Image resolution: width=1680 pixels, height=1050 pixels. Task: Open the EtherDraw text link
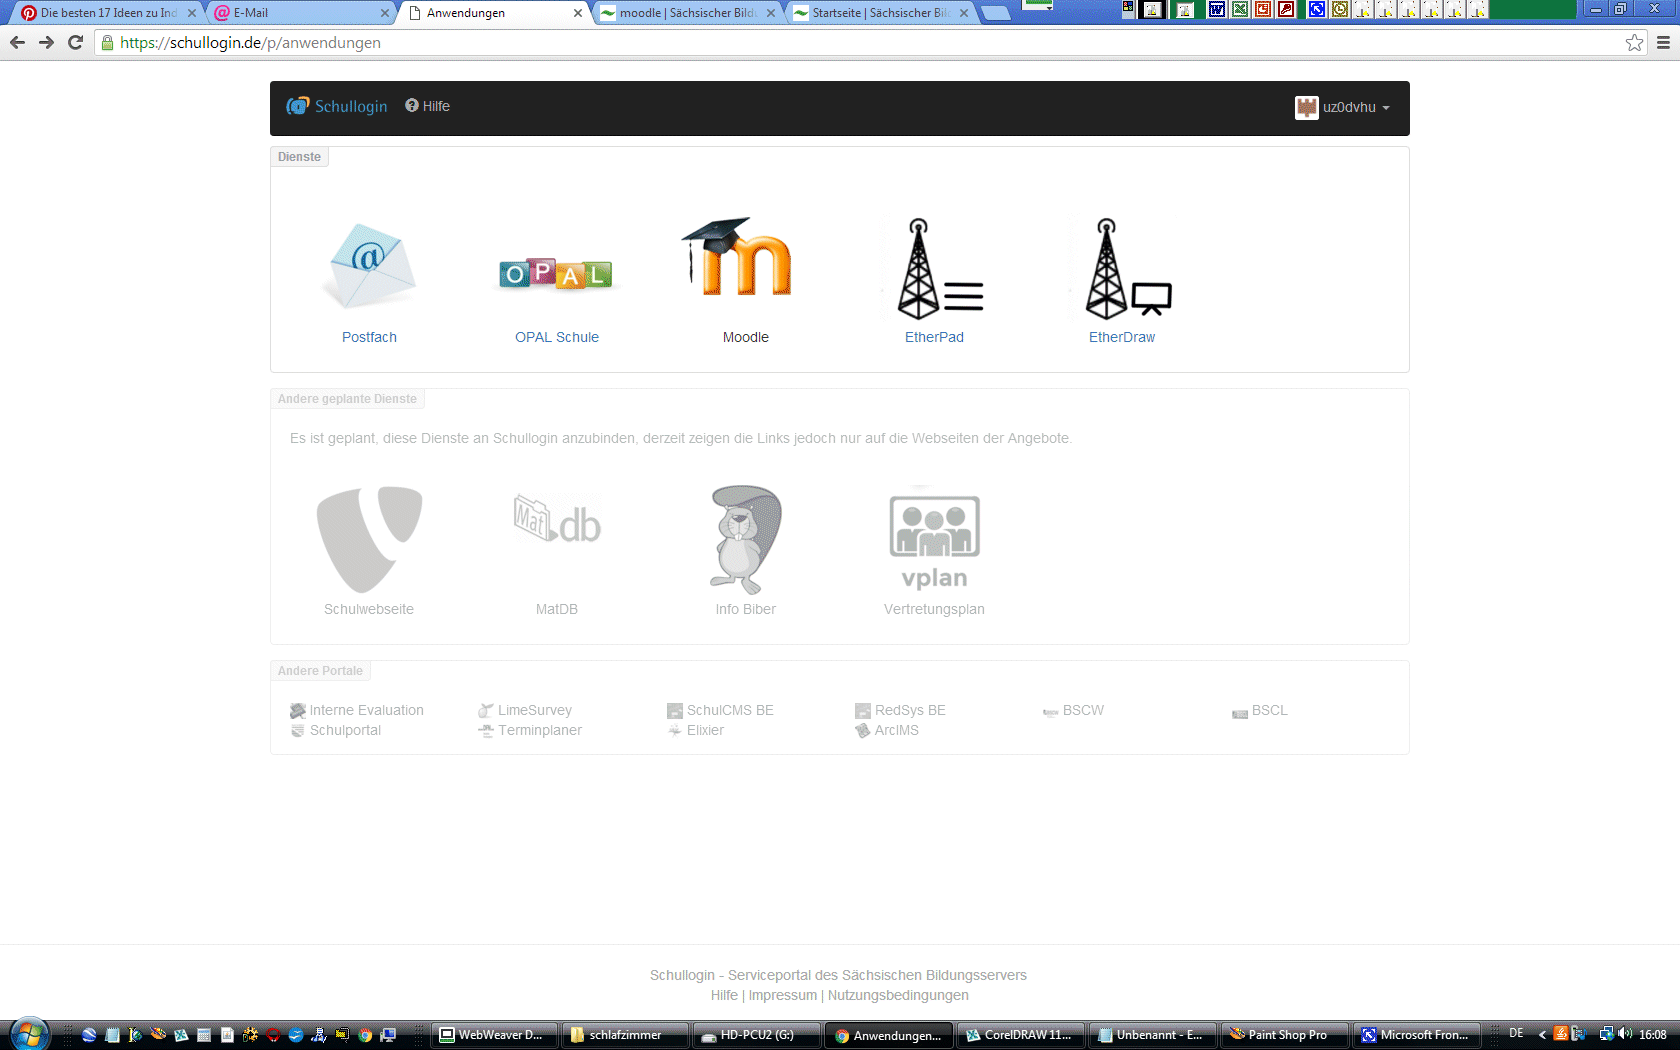[1122, 337]
